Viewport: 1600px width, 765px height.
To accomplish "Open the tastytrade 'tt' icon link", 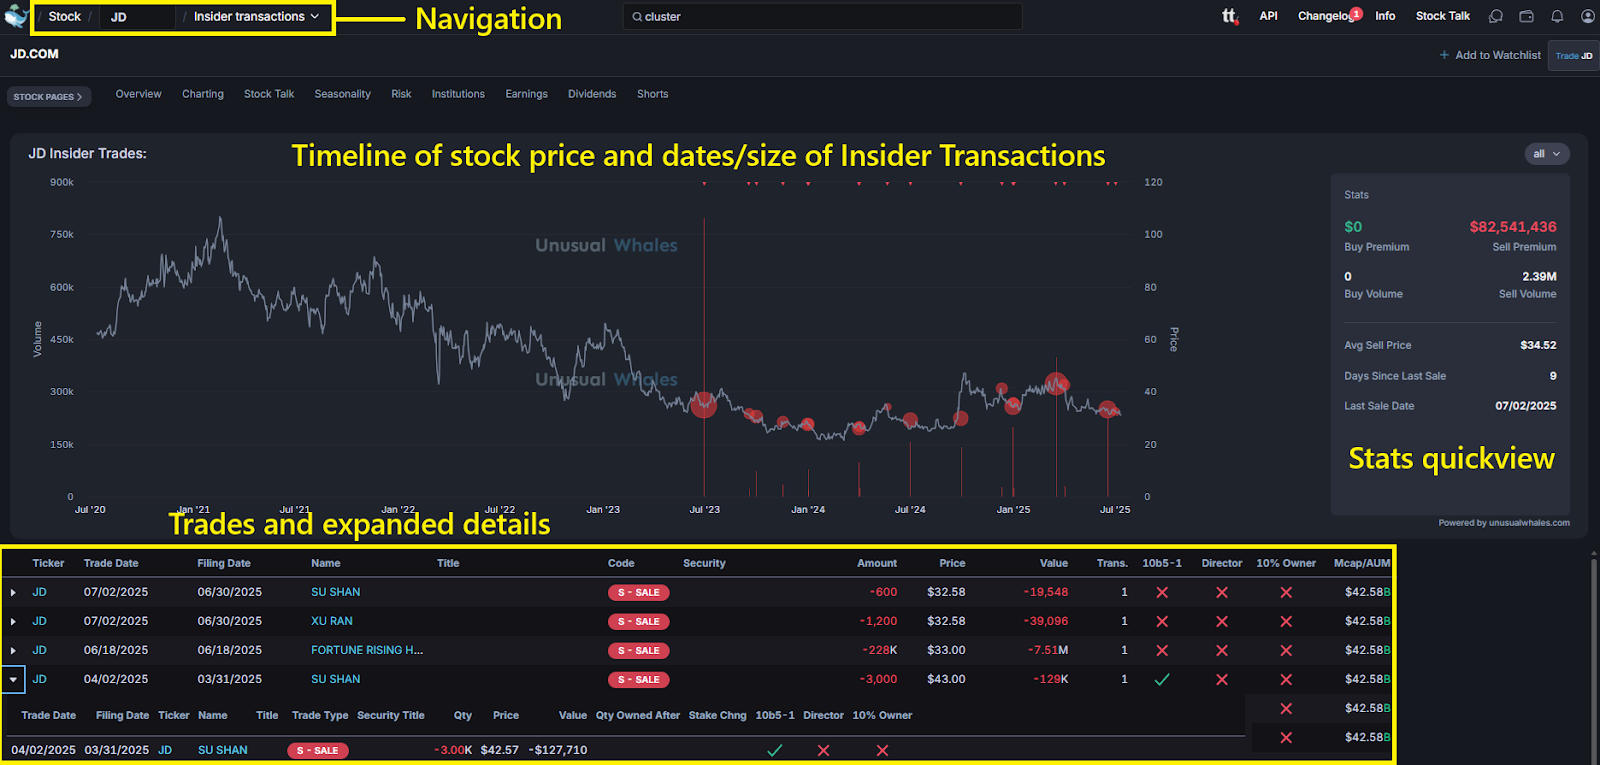I will point(1230,16).
